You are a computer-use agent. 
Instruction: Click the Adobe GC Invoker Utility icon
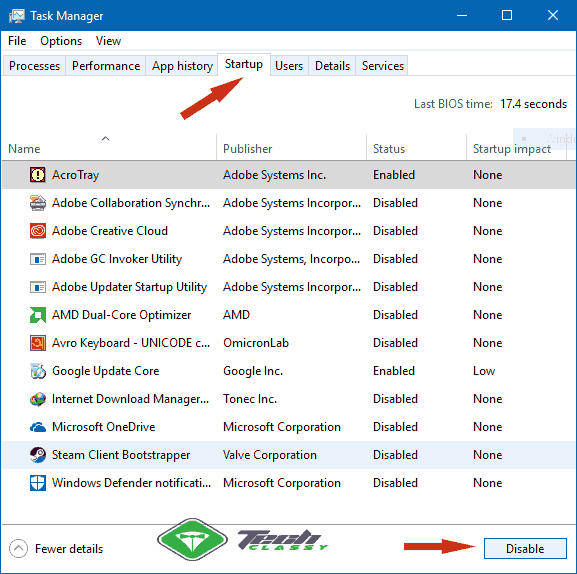click(x=38, y=259)
